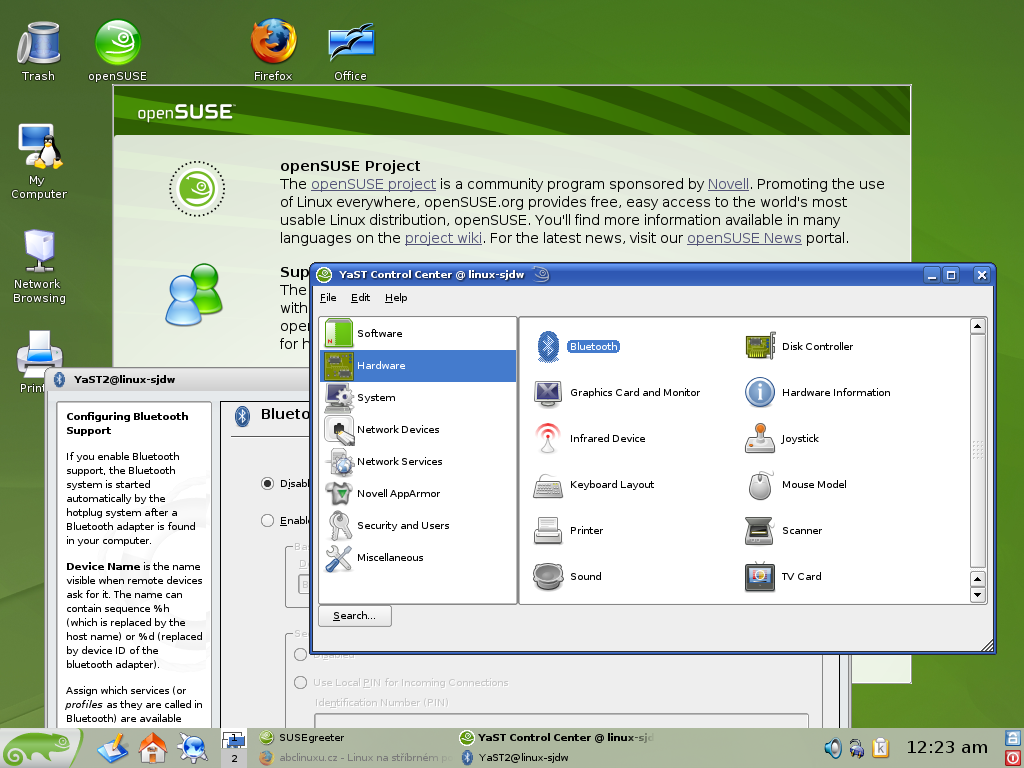Select the Security and Users category
This screenshot has height=768, width=1024.
(418, 526)
